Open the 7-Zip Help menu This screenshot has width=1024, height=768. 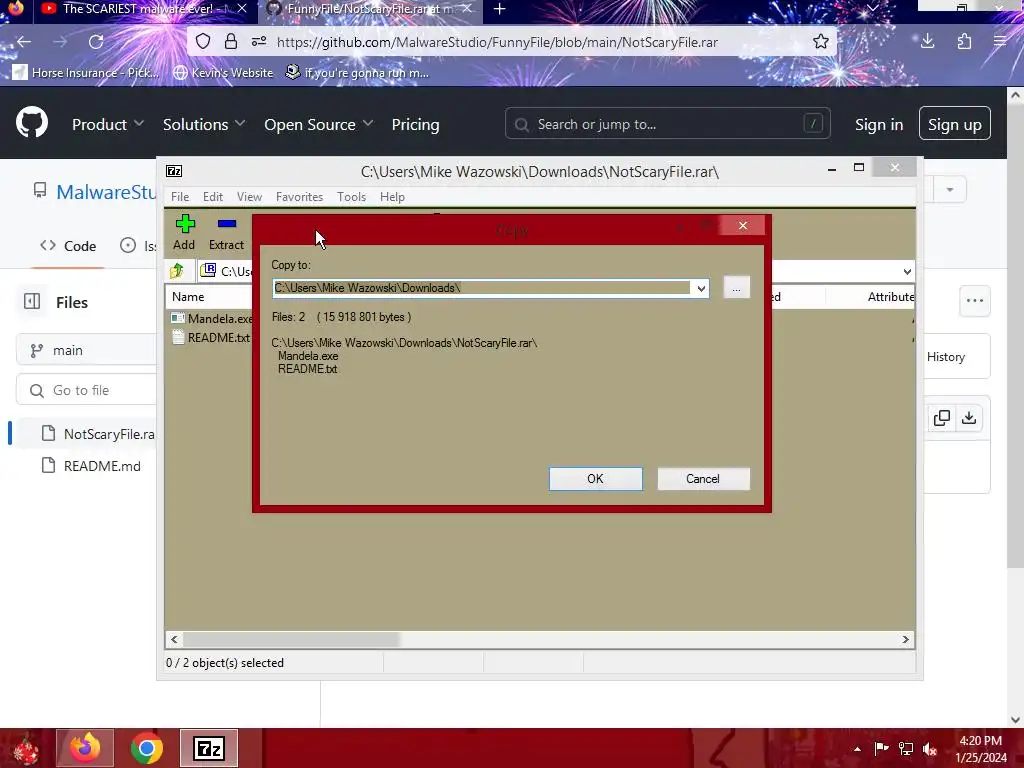tap(392, 197)
